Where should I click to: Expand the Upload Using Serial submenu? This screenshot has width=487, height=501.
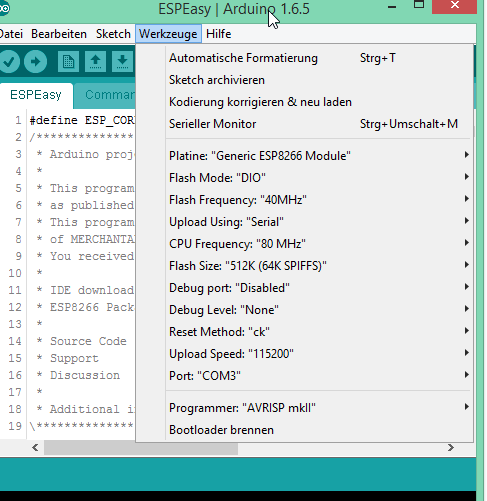tap(304, 222)
